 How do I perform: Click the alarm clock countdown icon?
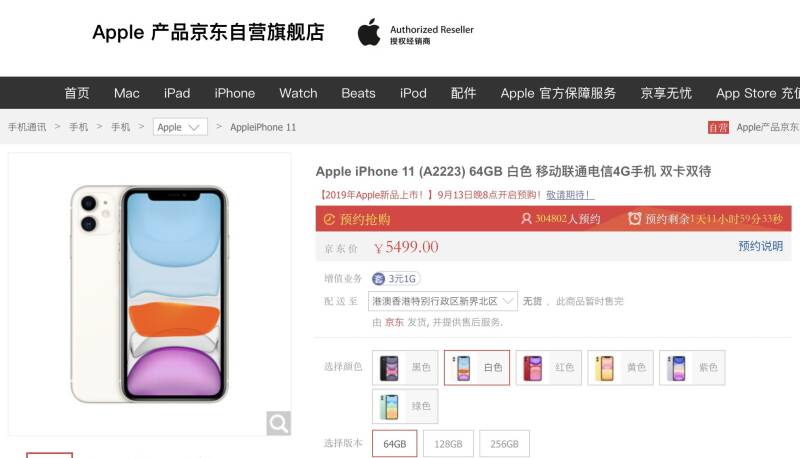[634, 219]
